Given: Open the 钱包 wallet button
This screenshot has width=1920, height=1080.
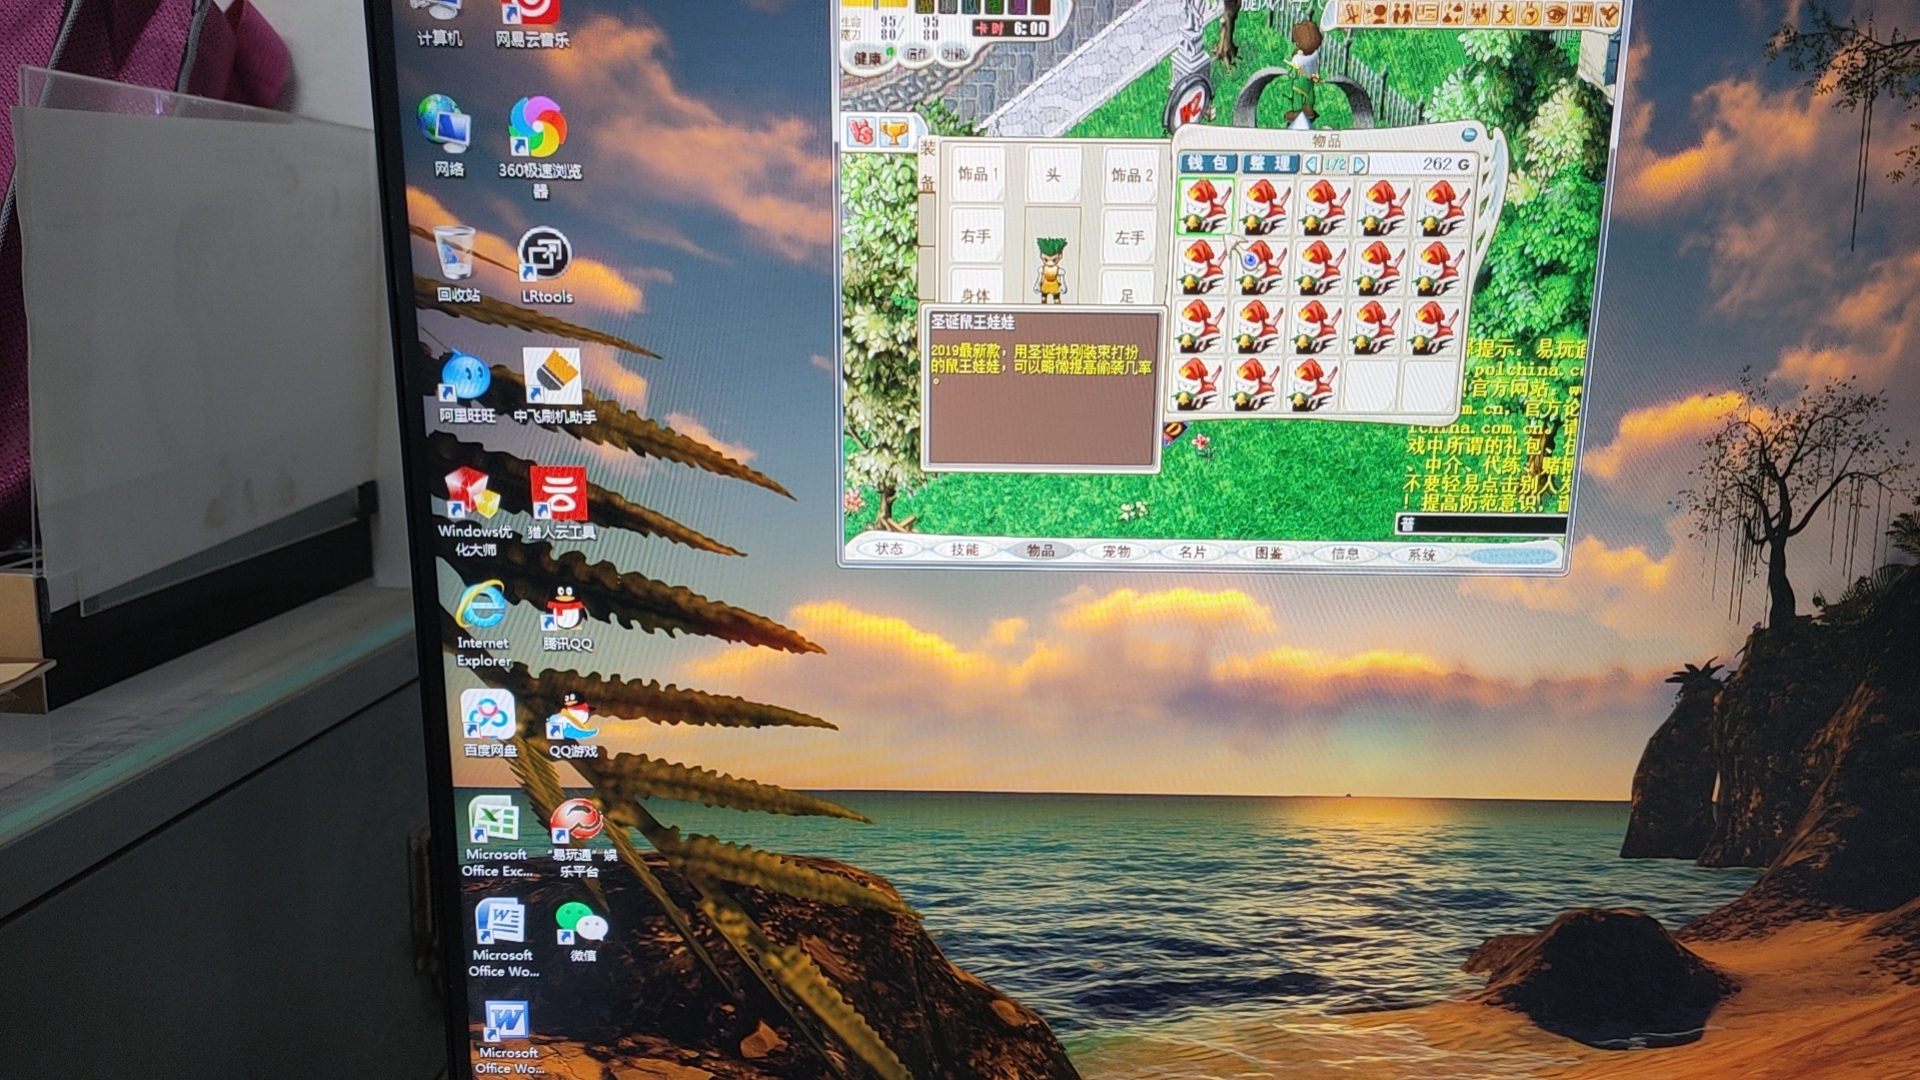Looking at the screenshot, I should point(1208,163).
